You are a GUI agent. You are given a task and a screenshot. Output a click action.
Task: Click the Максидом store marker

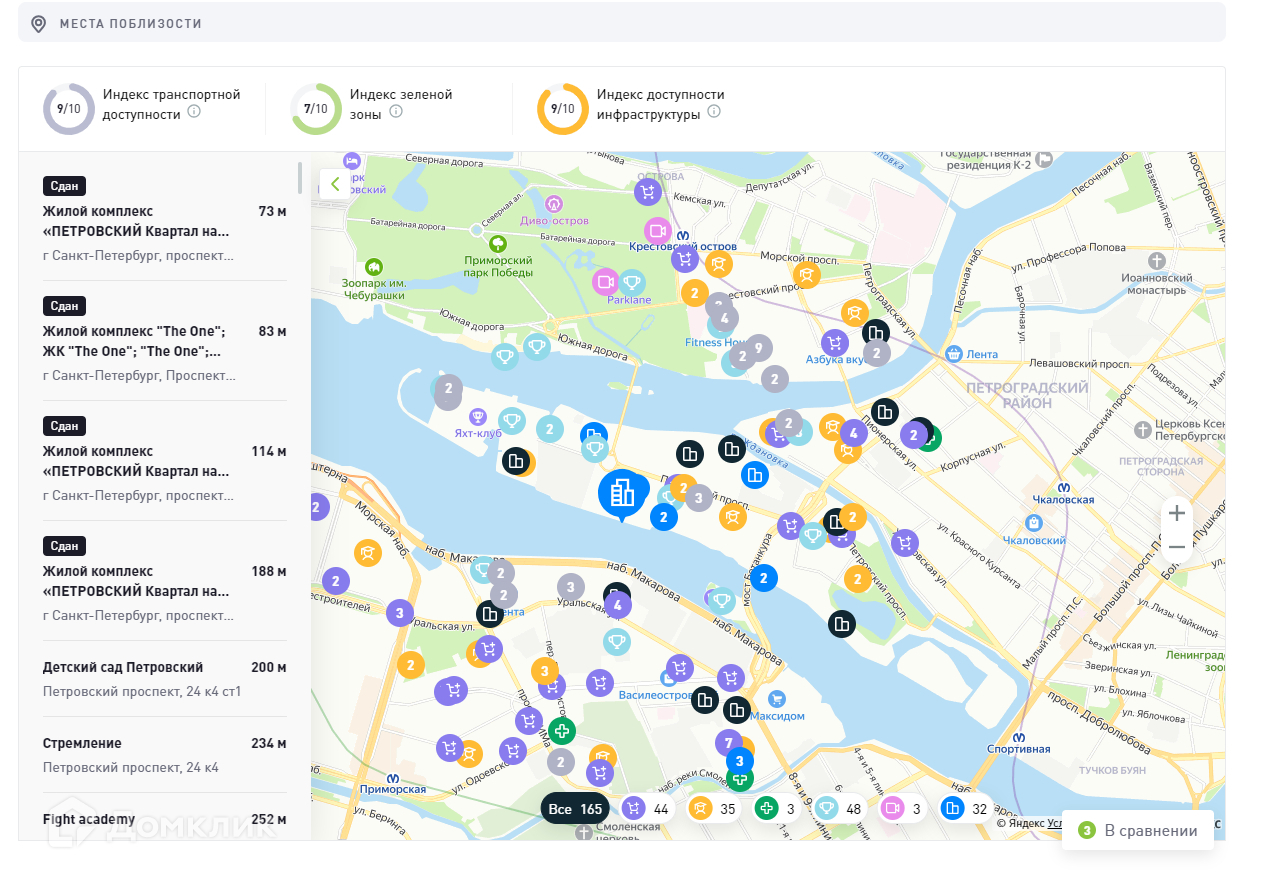(x=776, y=699)
